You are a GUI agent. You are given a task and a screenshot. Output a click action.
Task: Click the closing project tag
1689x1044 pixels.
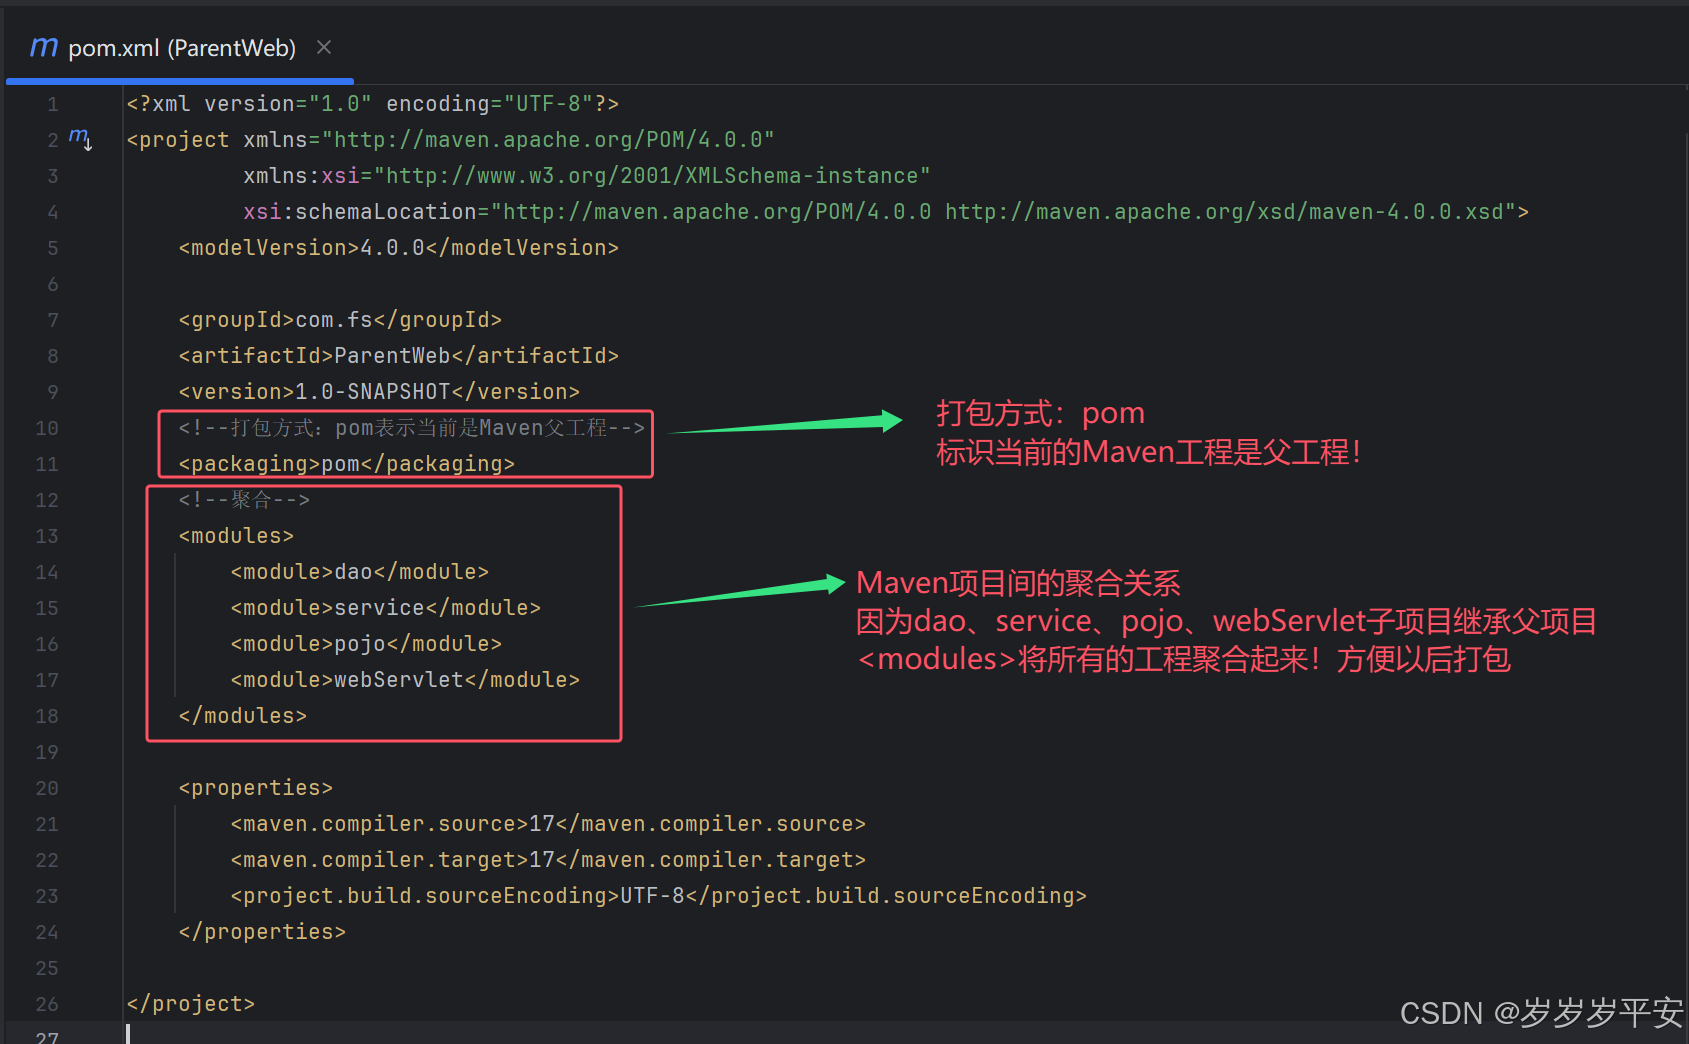click(191, 1004)
